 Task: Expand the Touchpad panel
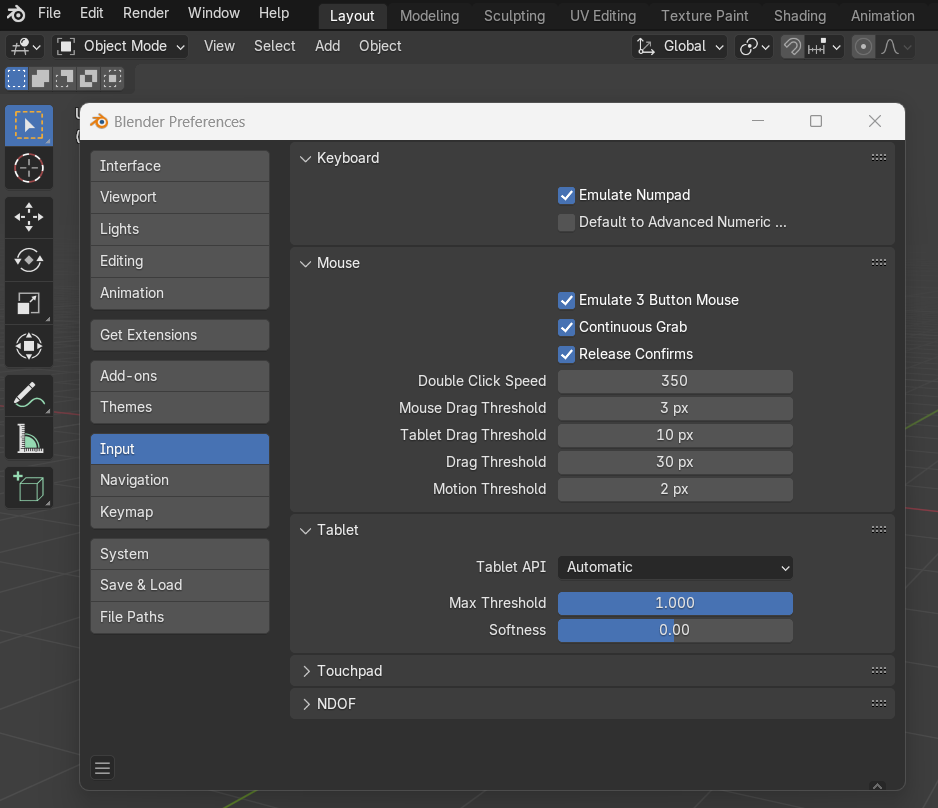click(306, 671)
